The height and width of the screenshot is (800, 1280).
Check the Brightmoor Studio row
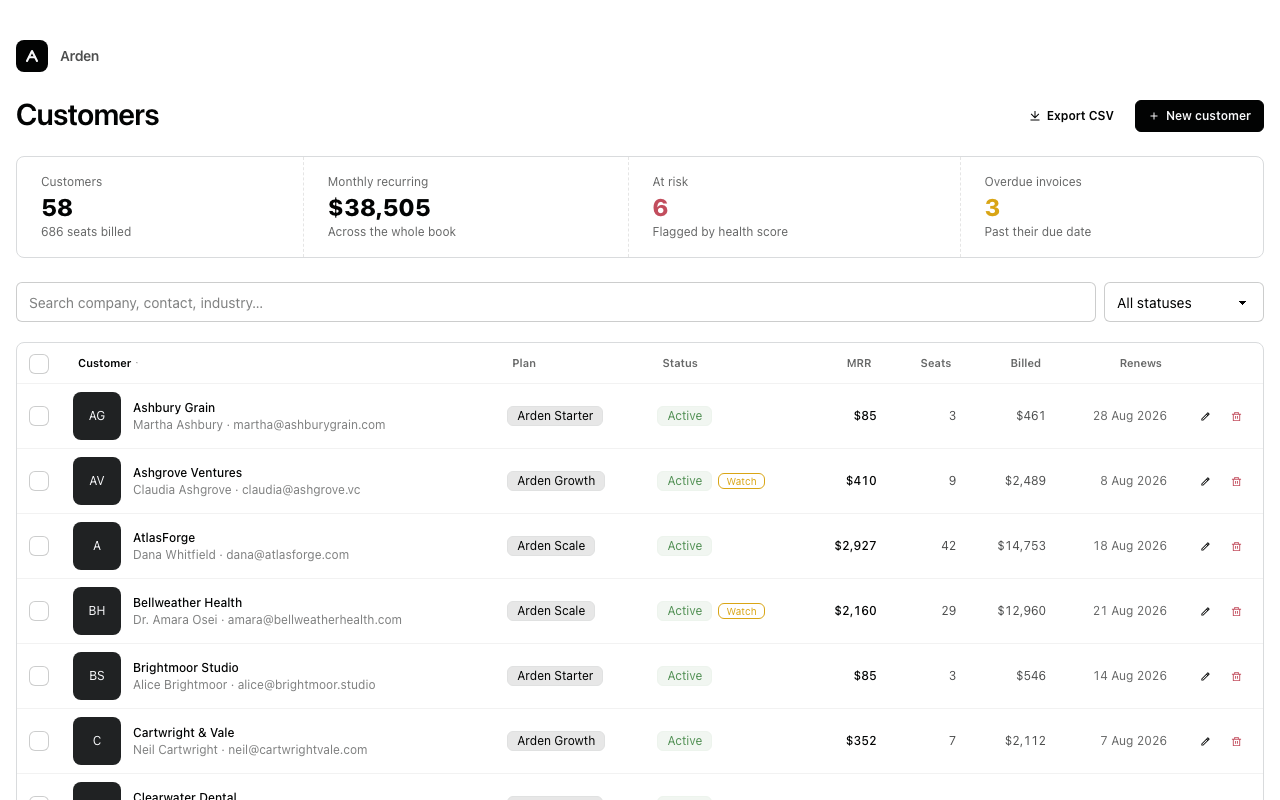[x=39, y=676]
